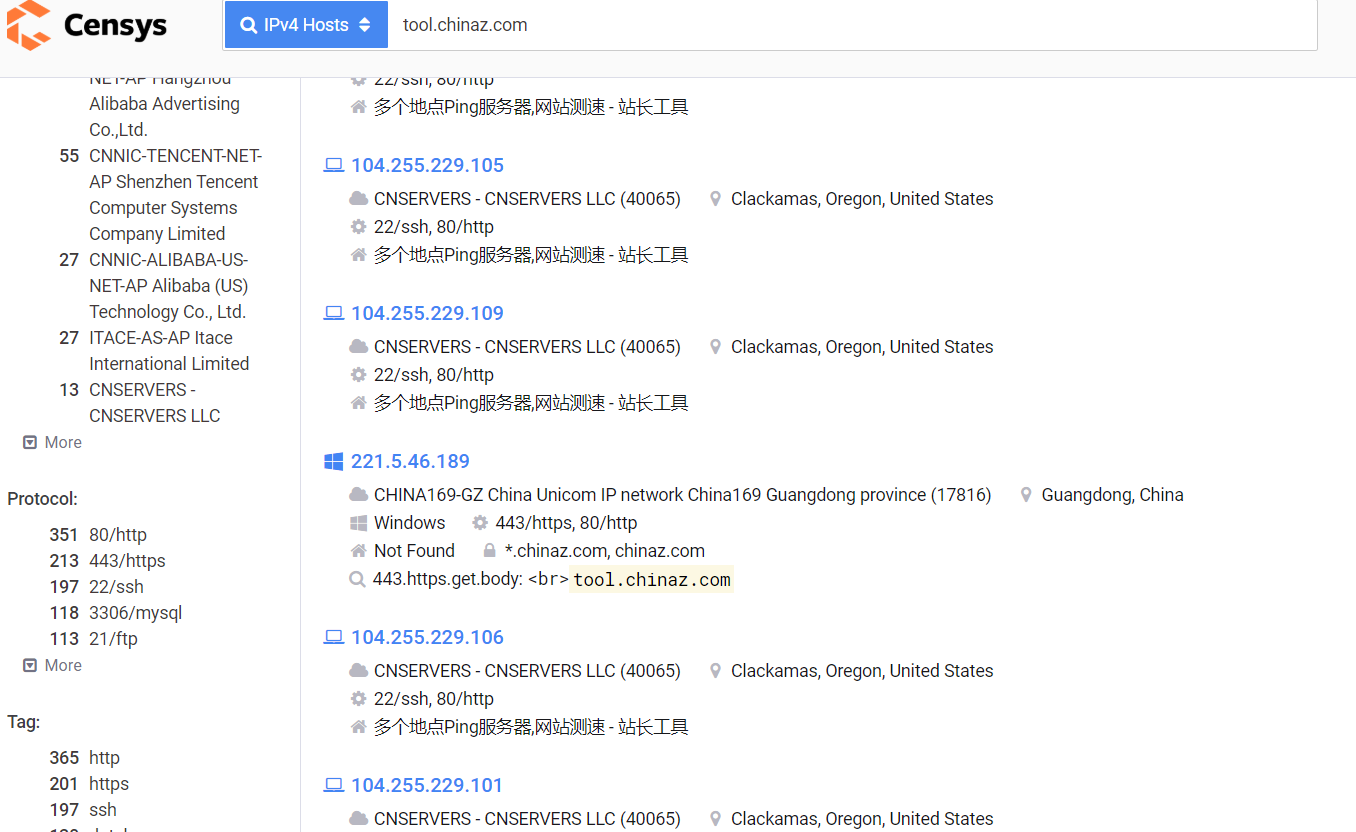Click cloud icon in 104.255.229.106 result
Screen dimensions: 1356x832
click(358, 671)
